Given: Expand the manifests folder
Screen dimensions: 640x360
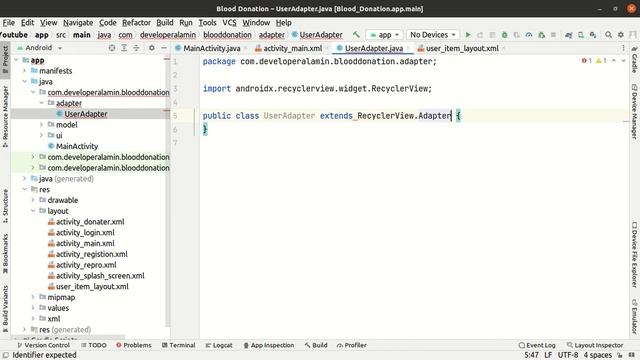Looking at the screenshot, I should [24, 71].
